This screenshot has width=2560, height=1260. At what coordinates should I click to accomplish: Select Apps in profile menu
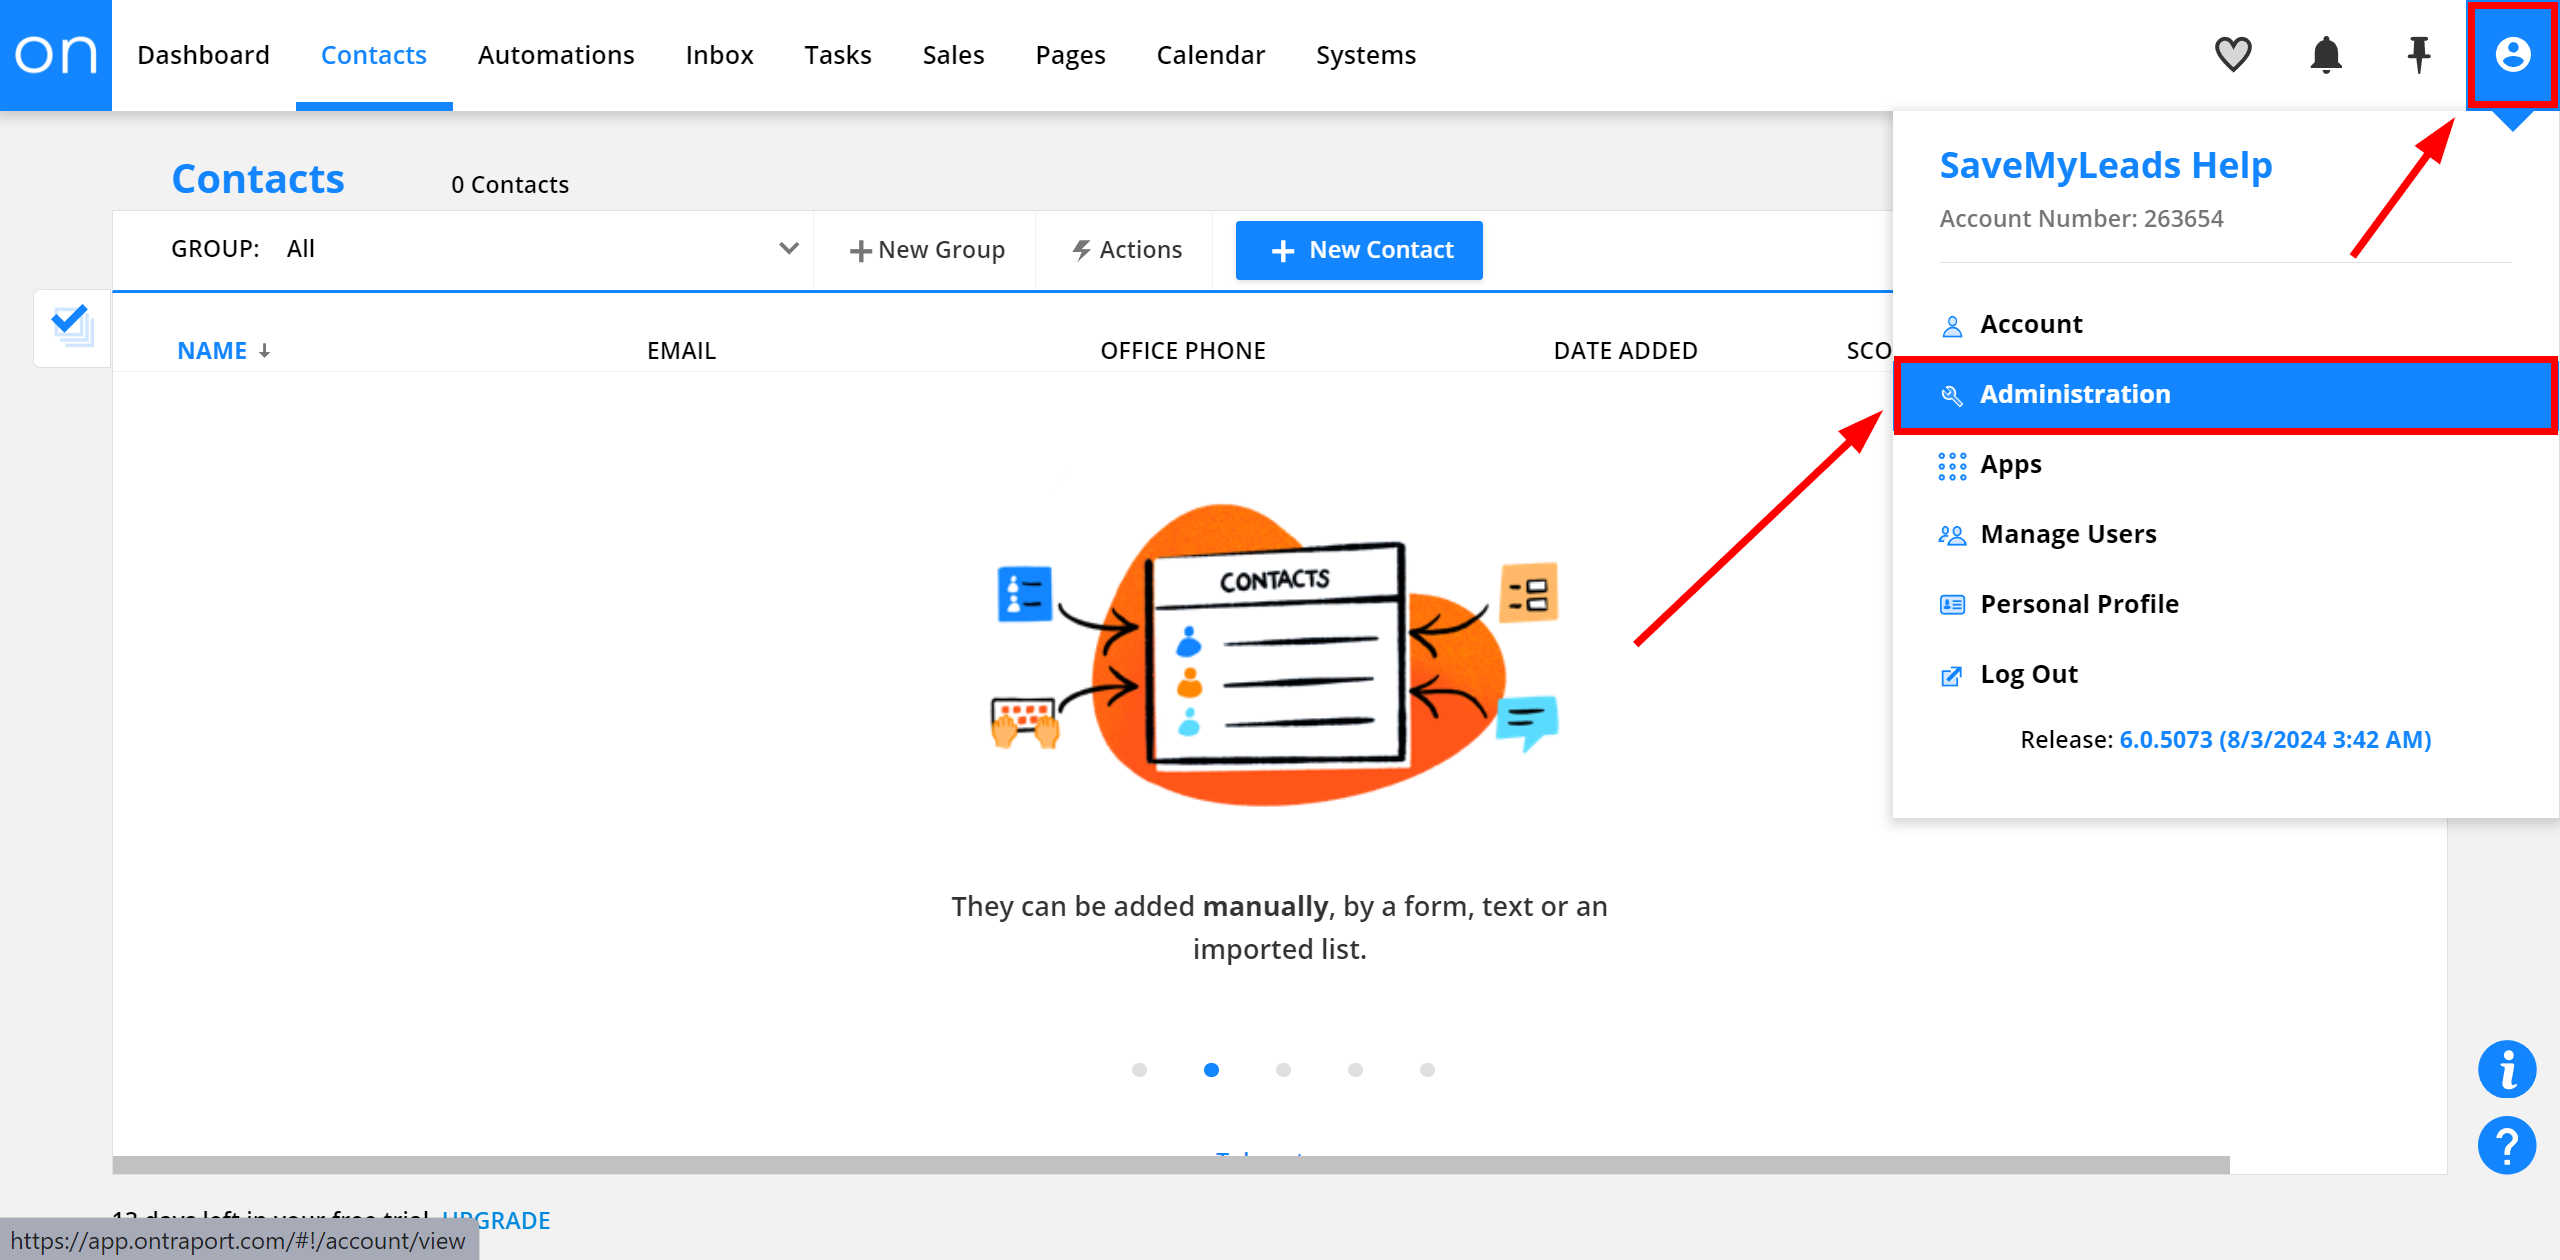click(2225, 465)
